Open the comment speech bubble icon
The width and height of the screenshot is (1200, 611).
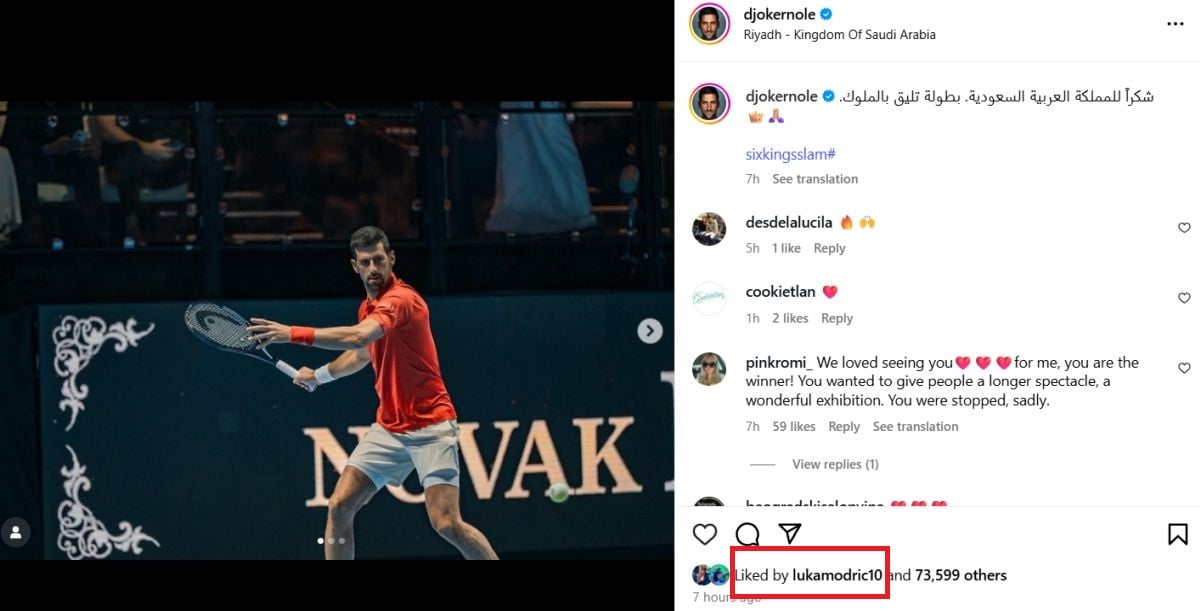click(x=748, y=534)
